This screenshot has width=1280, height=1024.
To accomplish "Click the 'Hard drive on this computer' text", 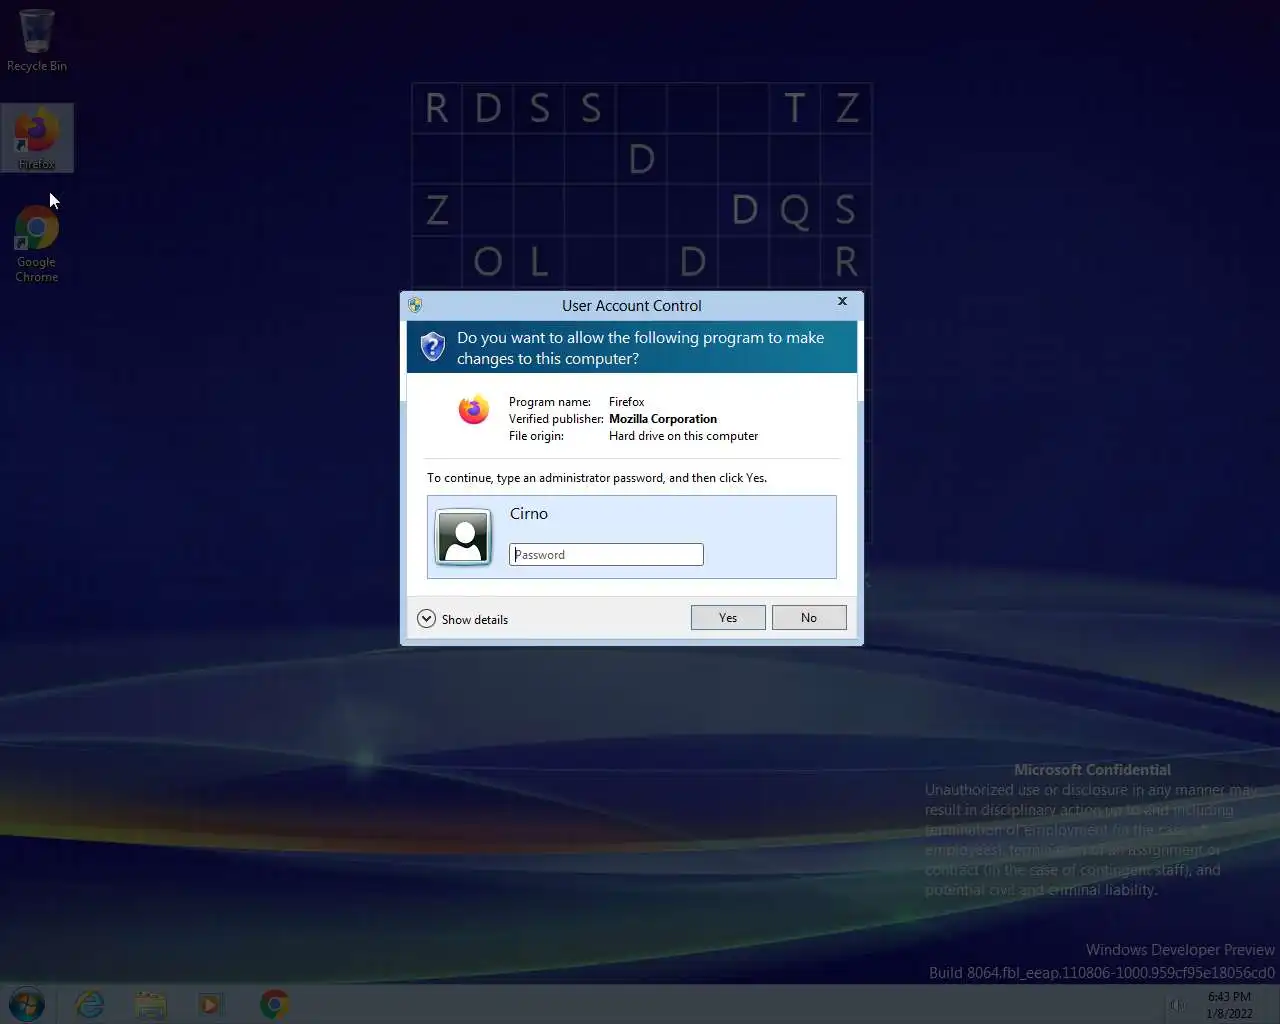I will 683,436.
